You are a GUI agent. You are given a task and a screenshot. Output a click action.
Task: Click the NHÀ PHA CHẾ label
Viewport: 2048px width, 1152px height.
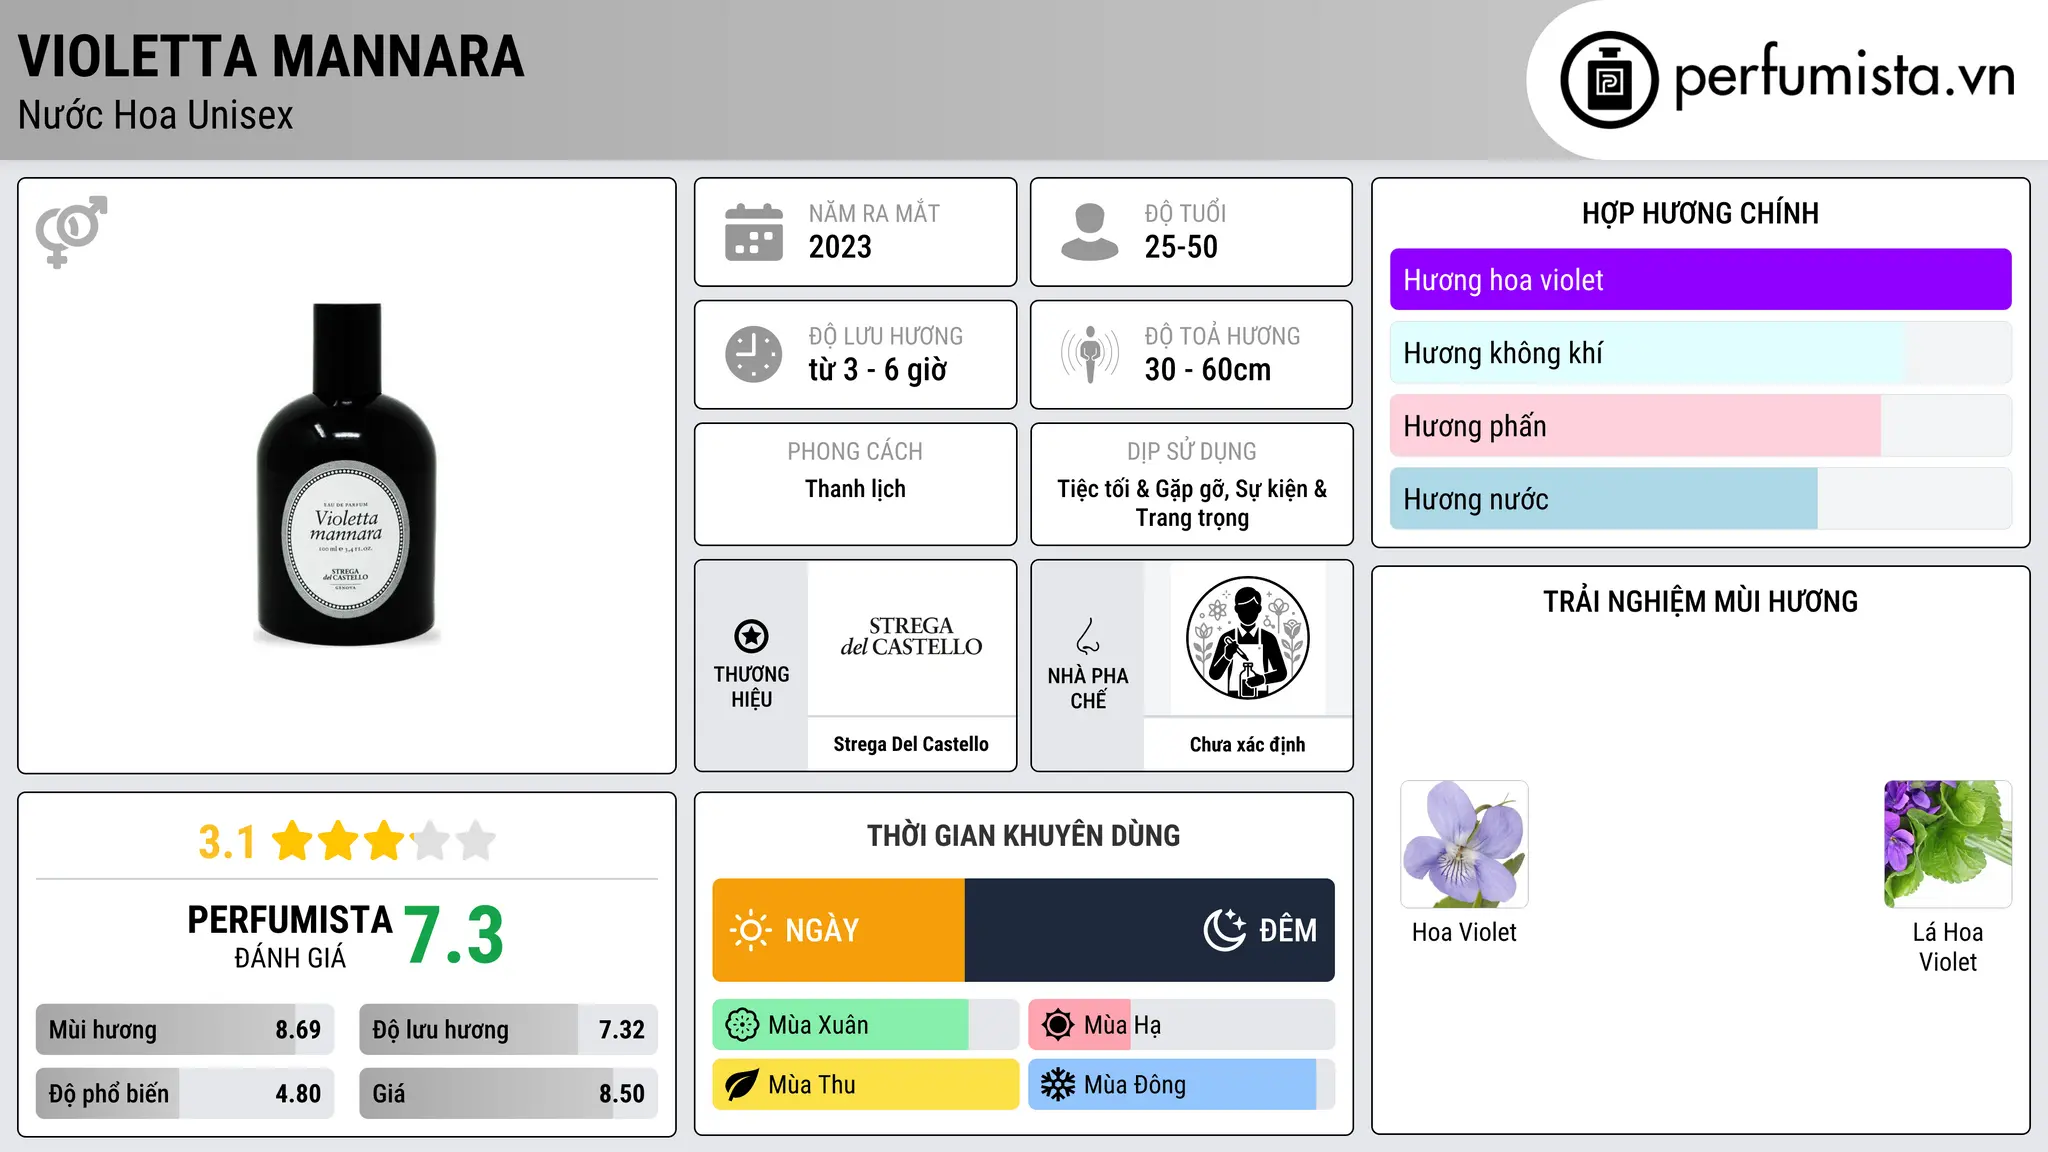(1088, 688)
